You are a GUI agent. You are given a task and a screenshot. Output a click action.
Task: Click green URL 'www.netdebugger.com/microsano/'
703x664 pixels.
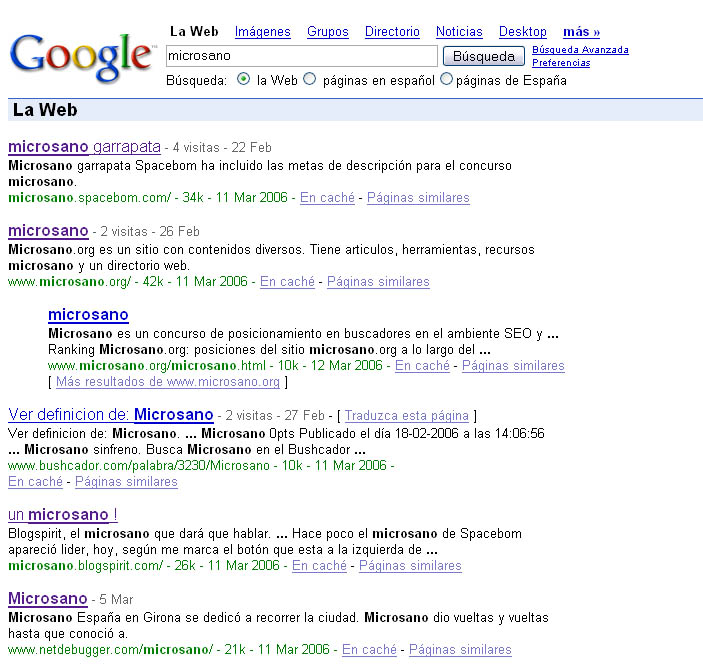click(x=111, y=650)
